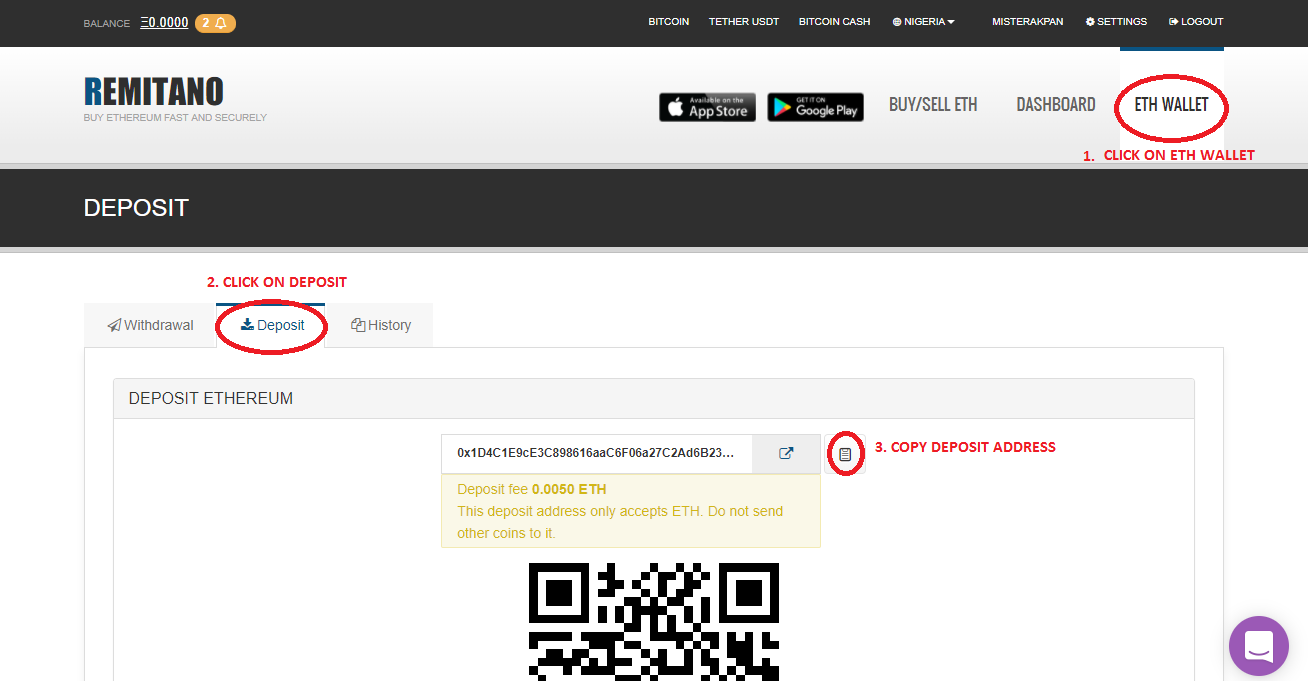Click the DEPOSIT ETHEREUM panel heading

211,398
